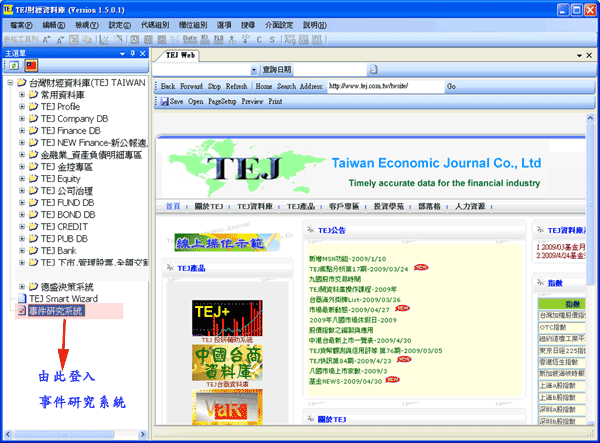Viewport: 600px width, 443px height.
Task: Open the 主選單 panel dropdown arrow
Action: tap(122, 54)
